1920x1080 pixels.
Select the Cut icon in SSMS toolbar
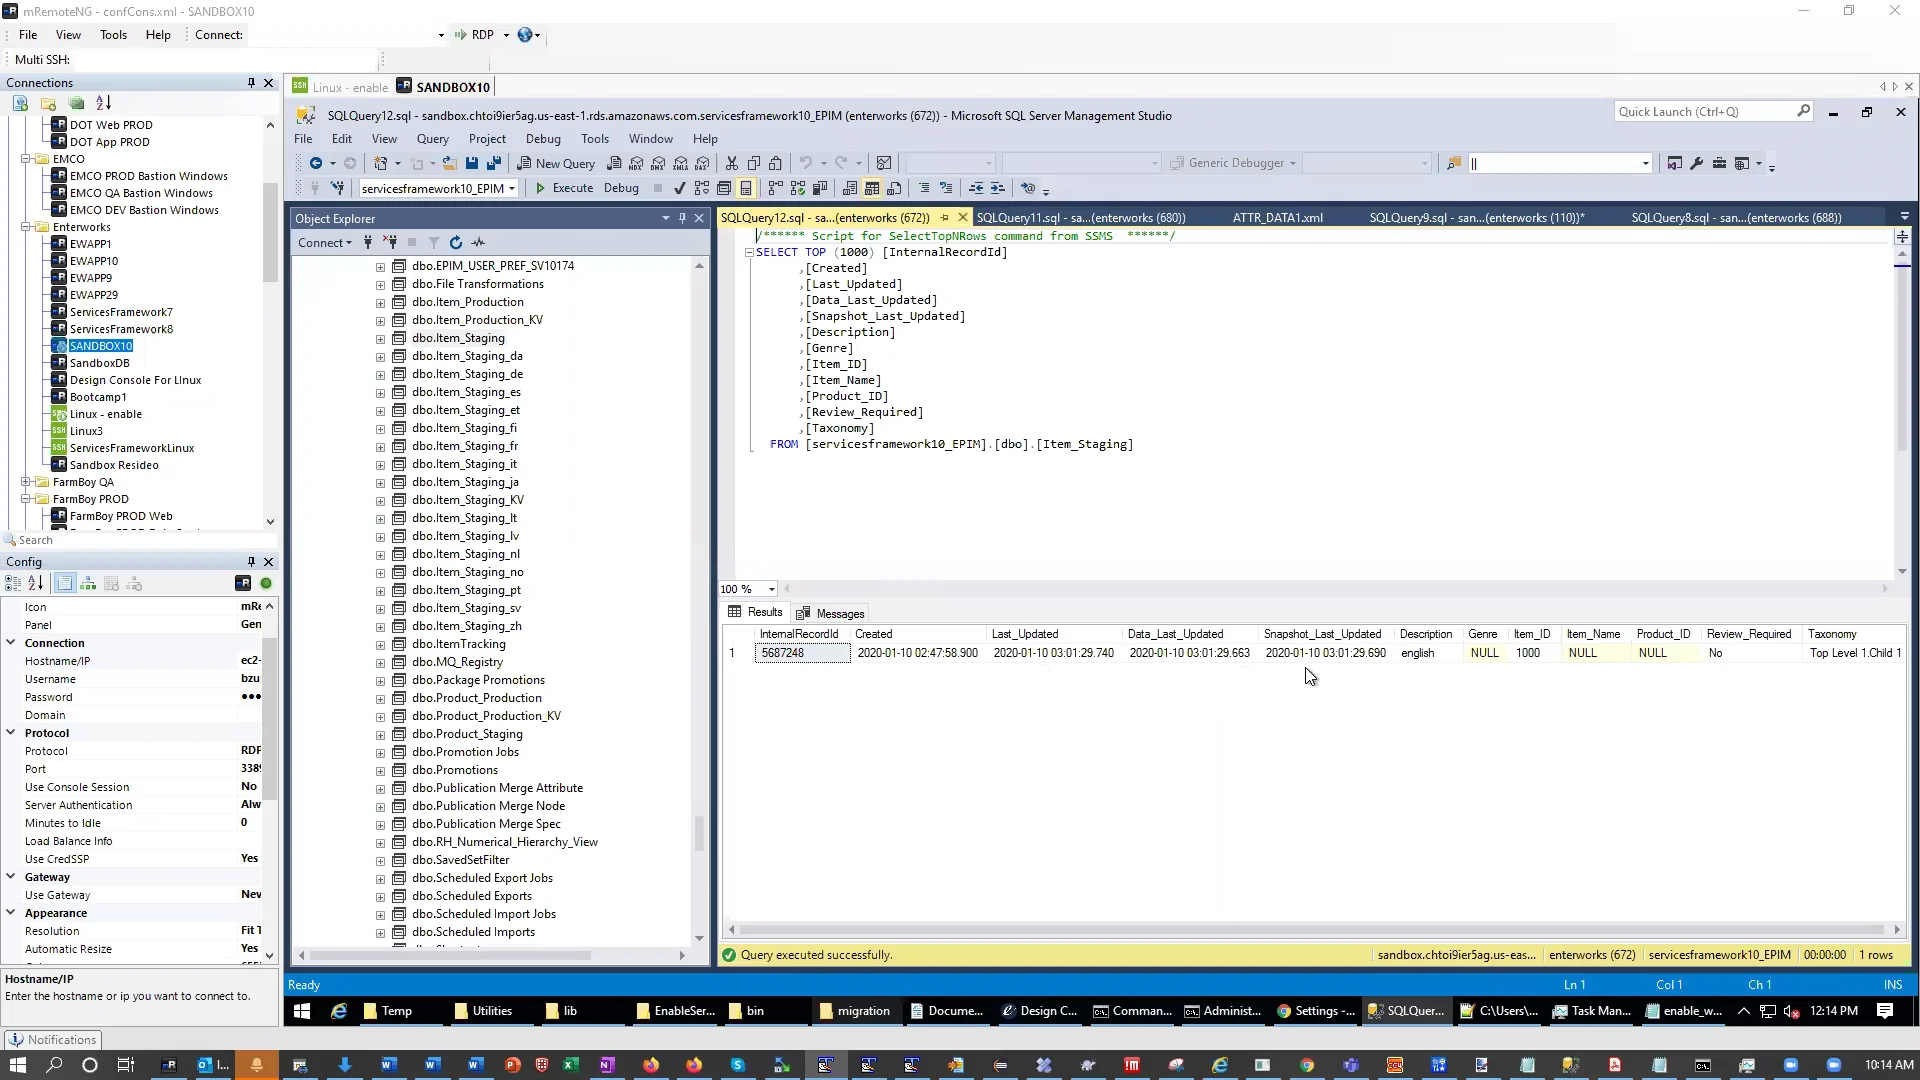[731, 163]
